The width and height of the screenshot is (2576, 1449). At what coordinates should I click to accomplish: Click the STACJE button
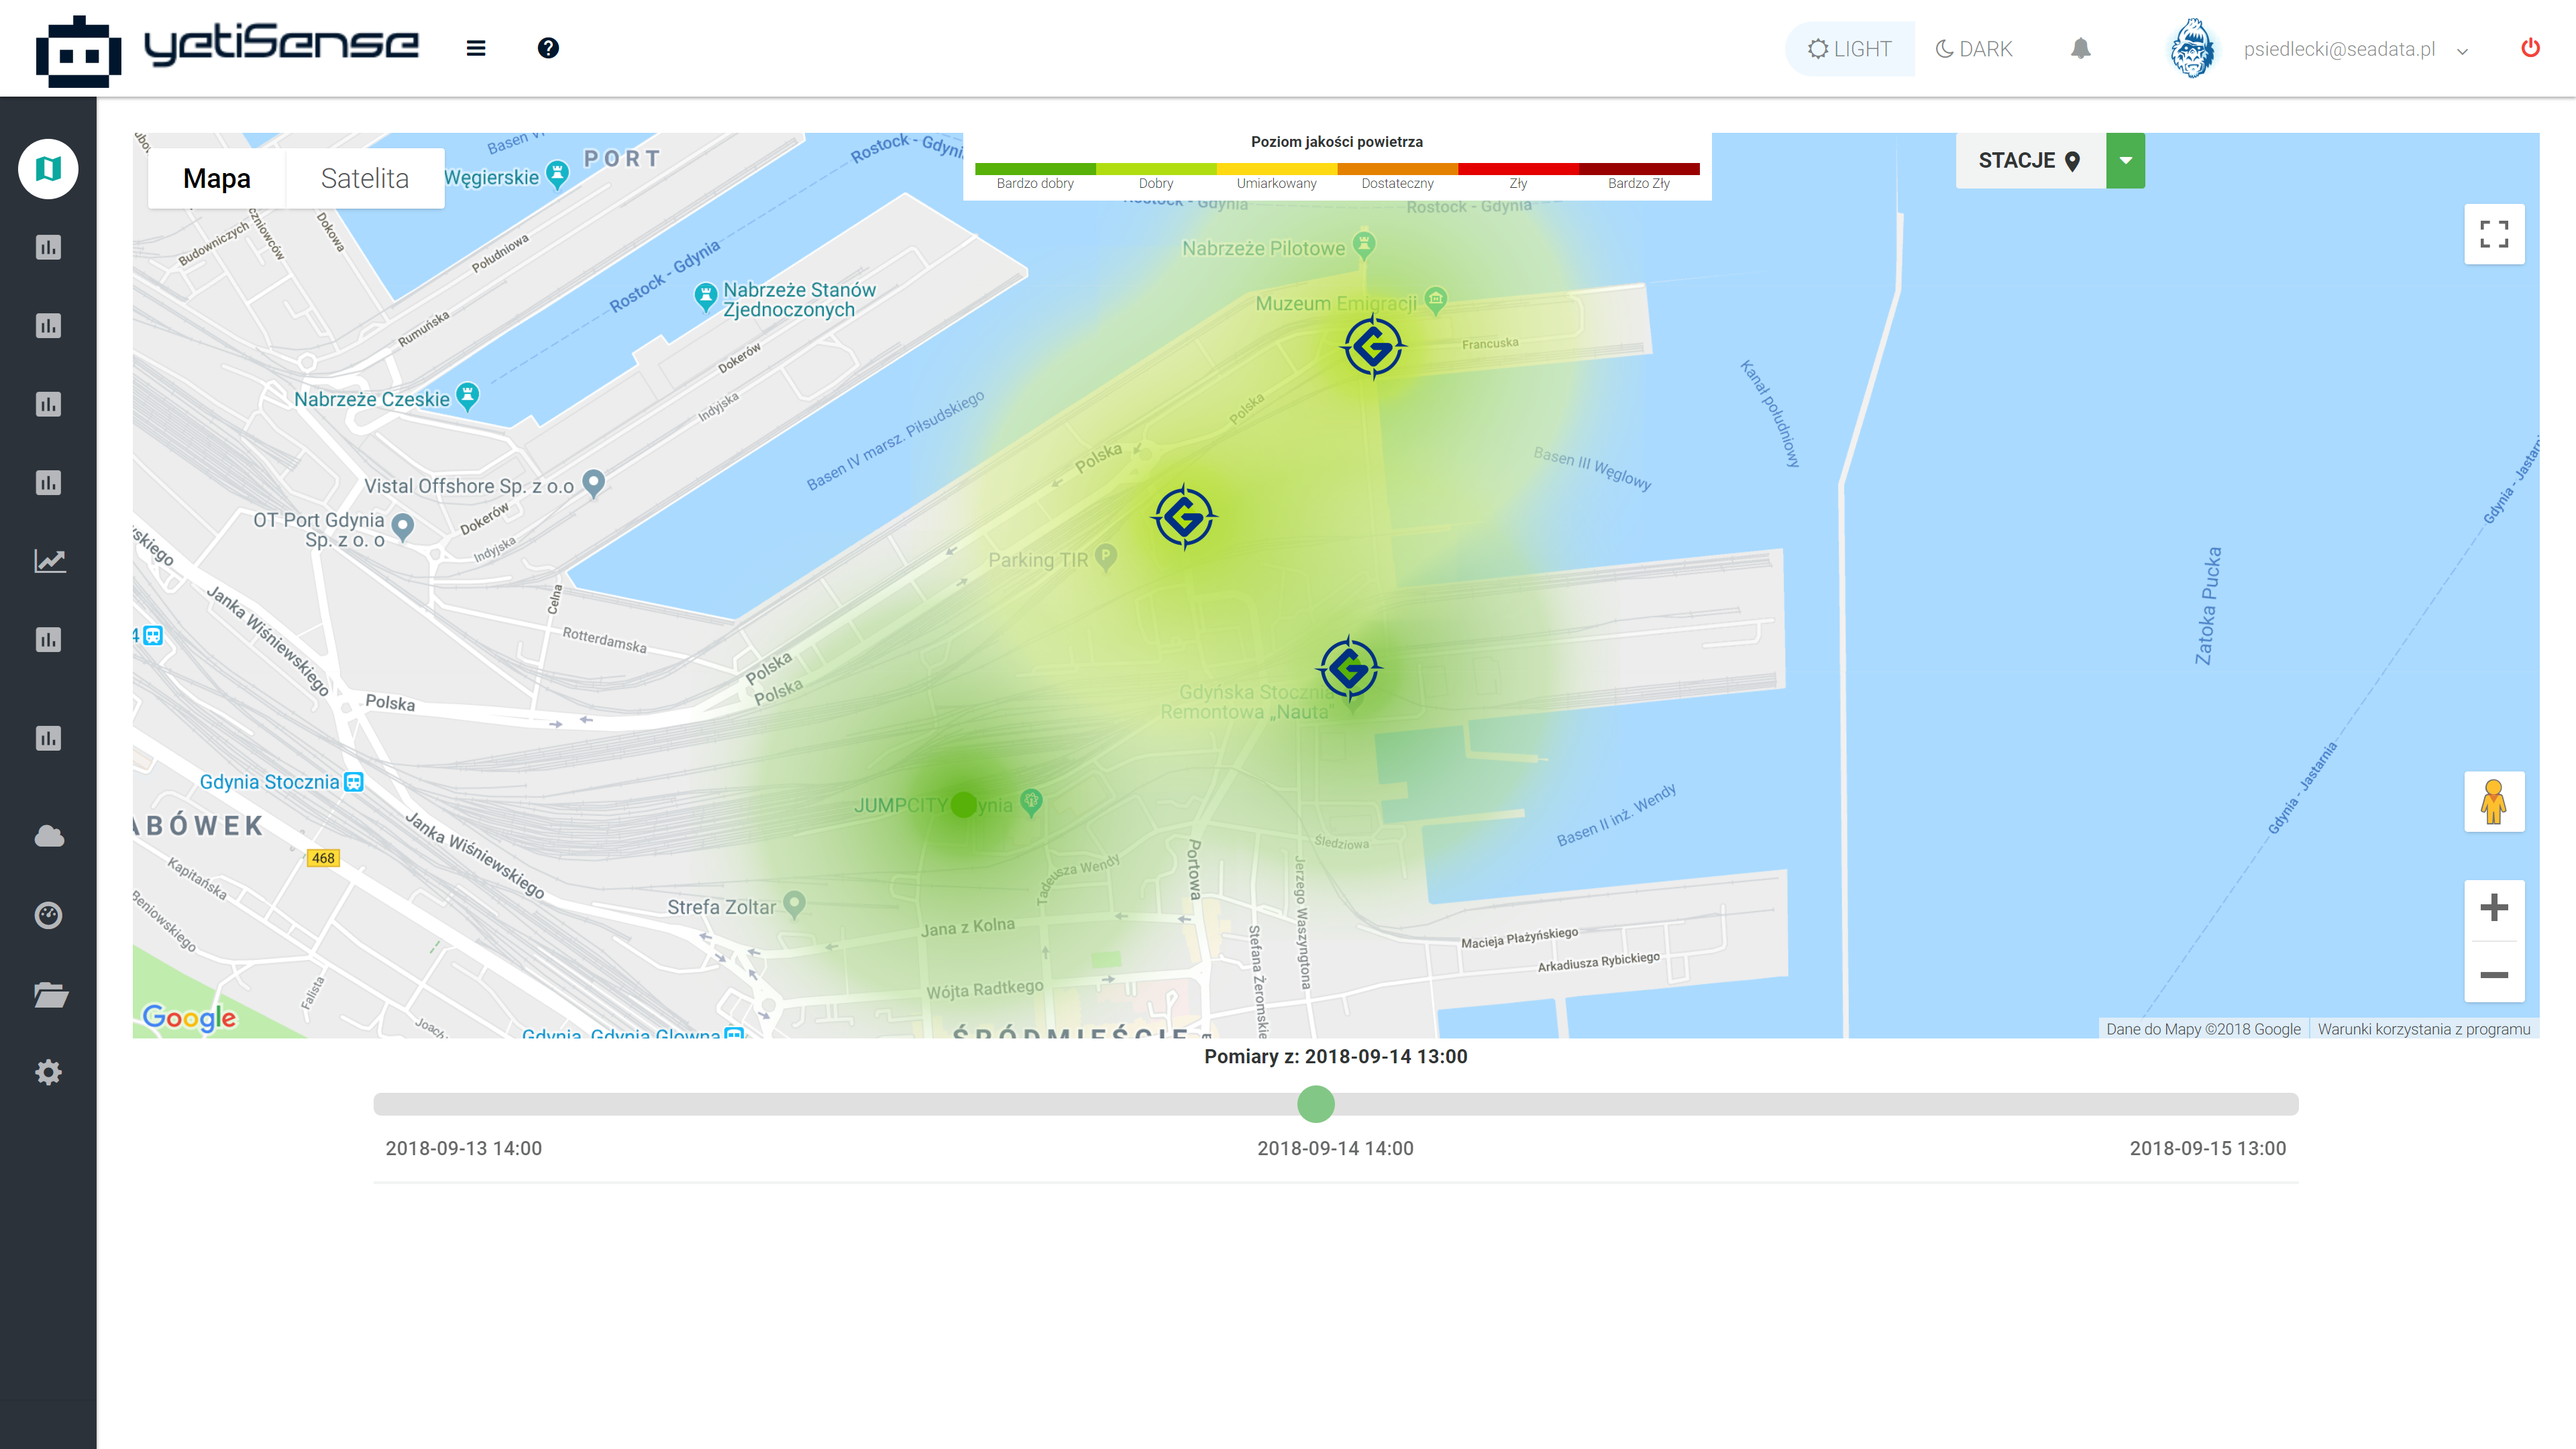pos(2029,160)
